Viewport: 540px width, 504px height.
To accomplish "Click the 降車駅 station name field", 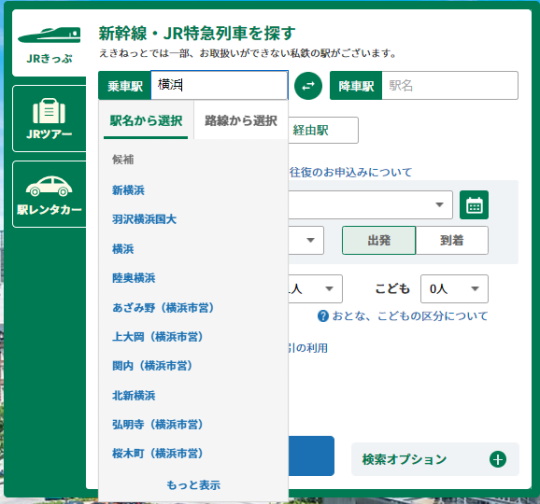I will [450, 85].
